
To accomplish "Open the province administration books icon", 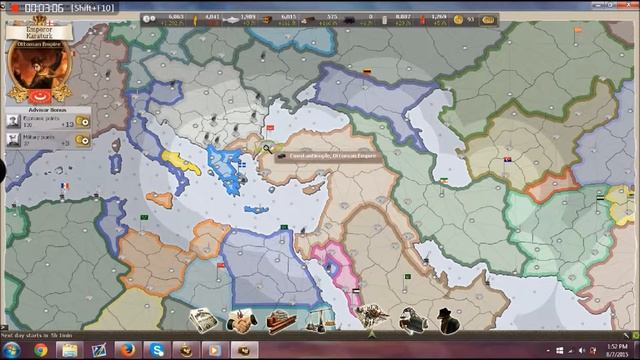I will click(280, 322).
